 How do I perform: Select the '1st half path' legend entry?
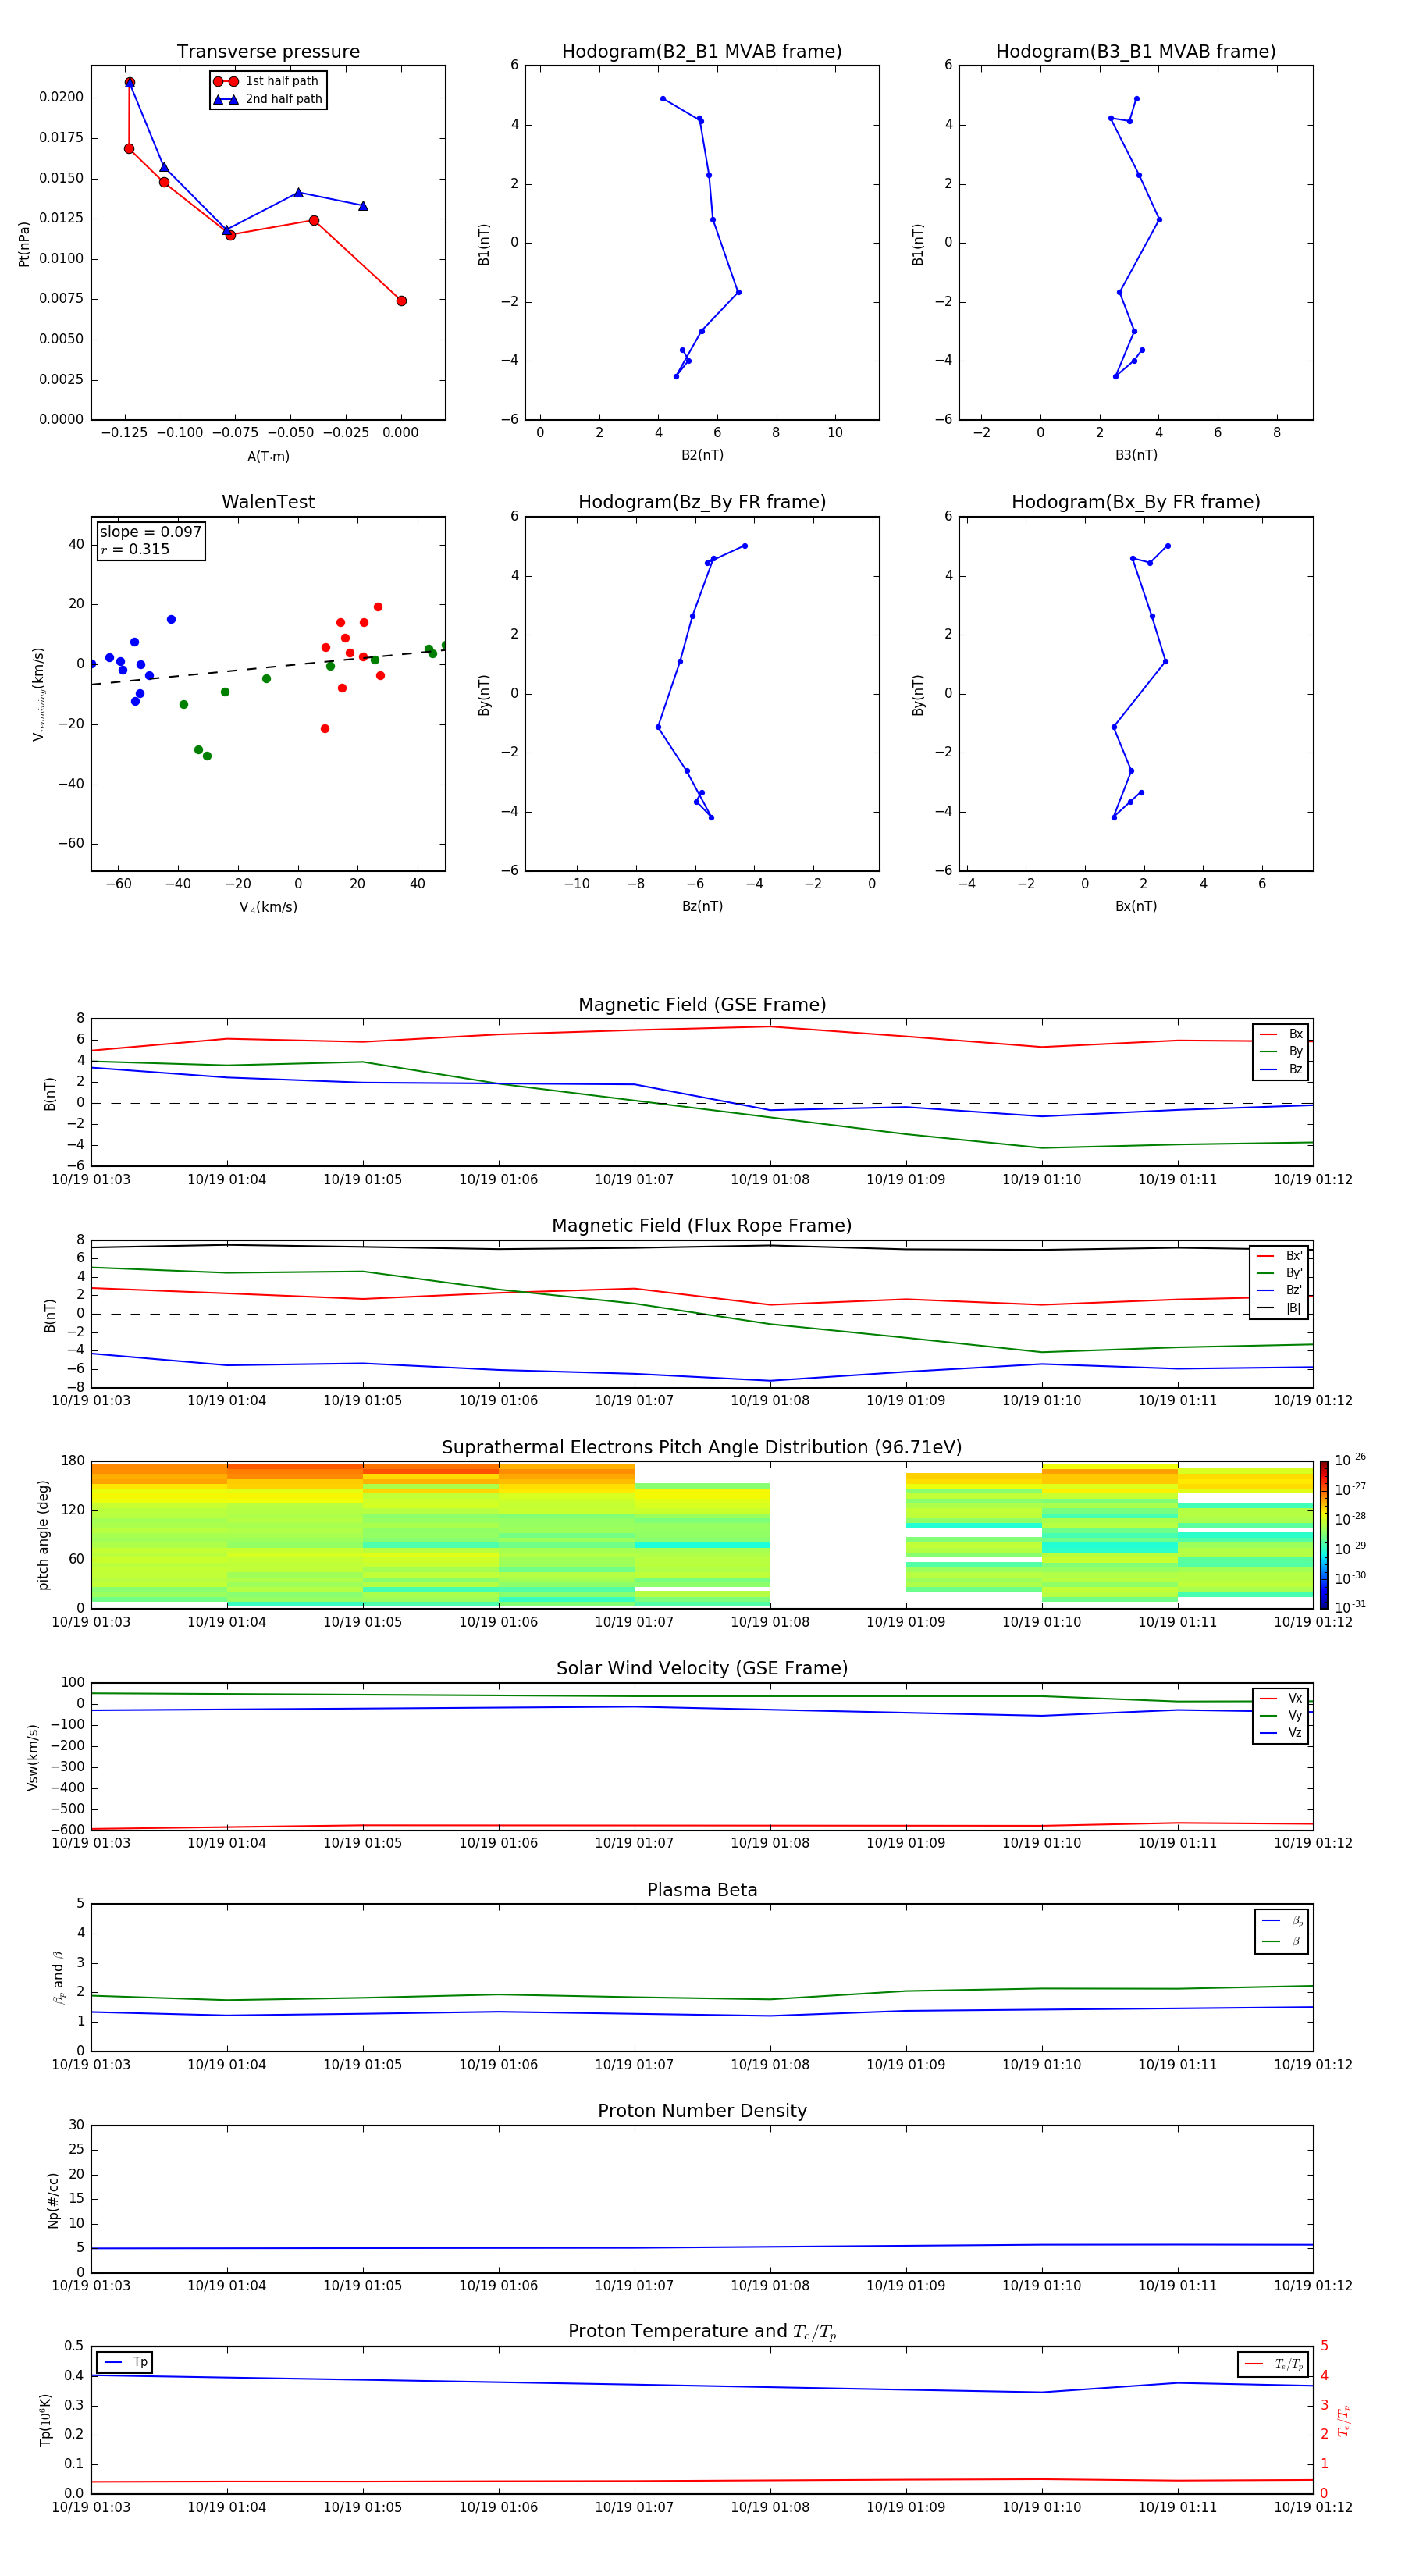click(x=266, y=81)
